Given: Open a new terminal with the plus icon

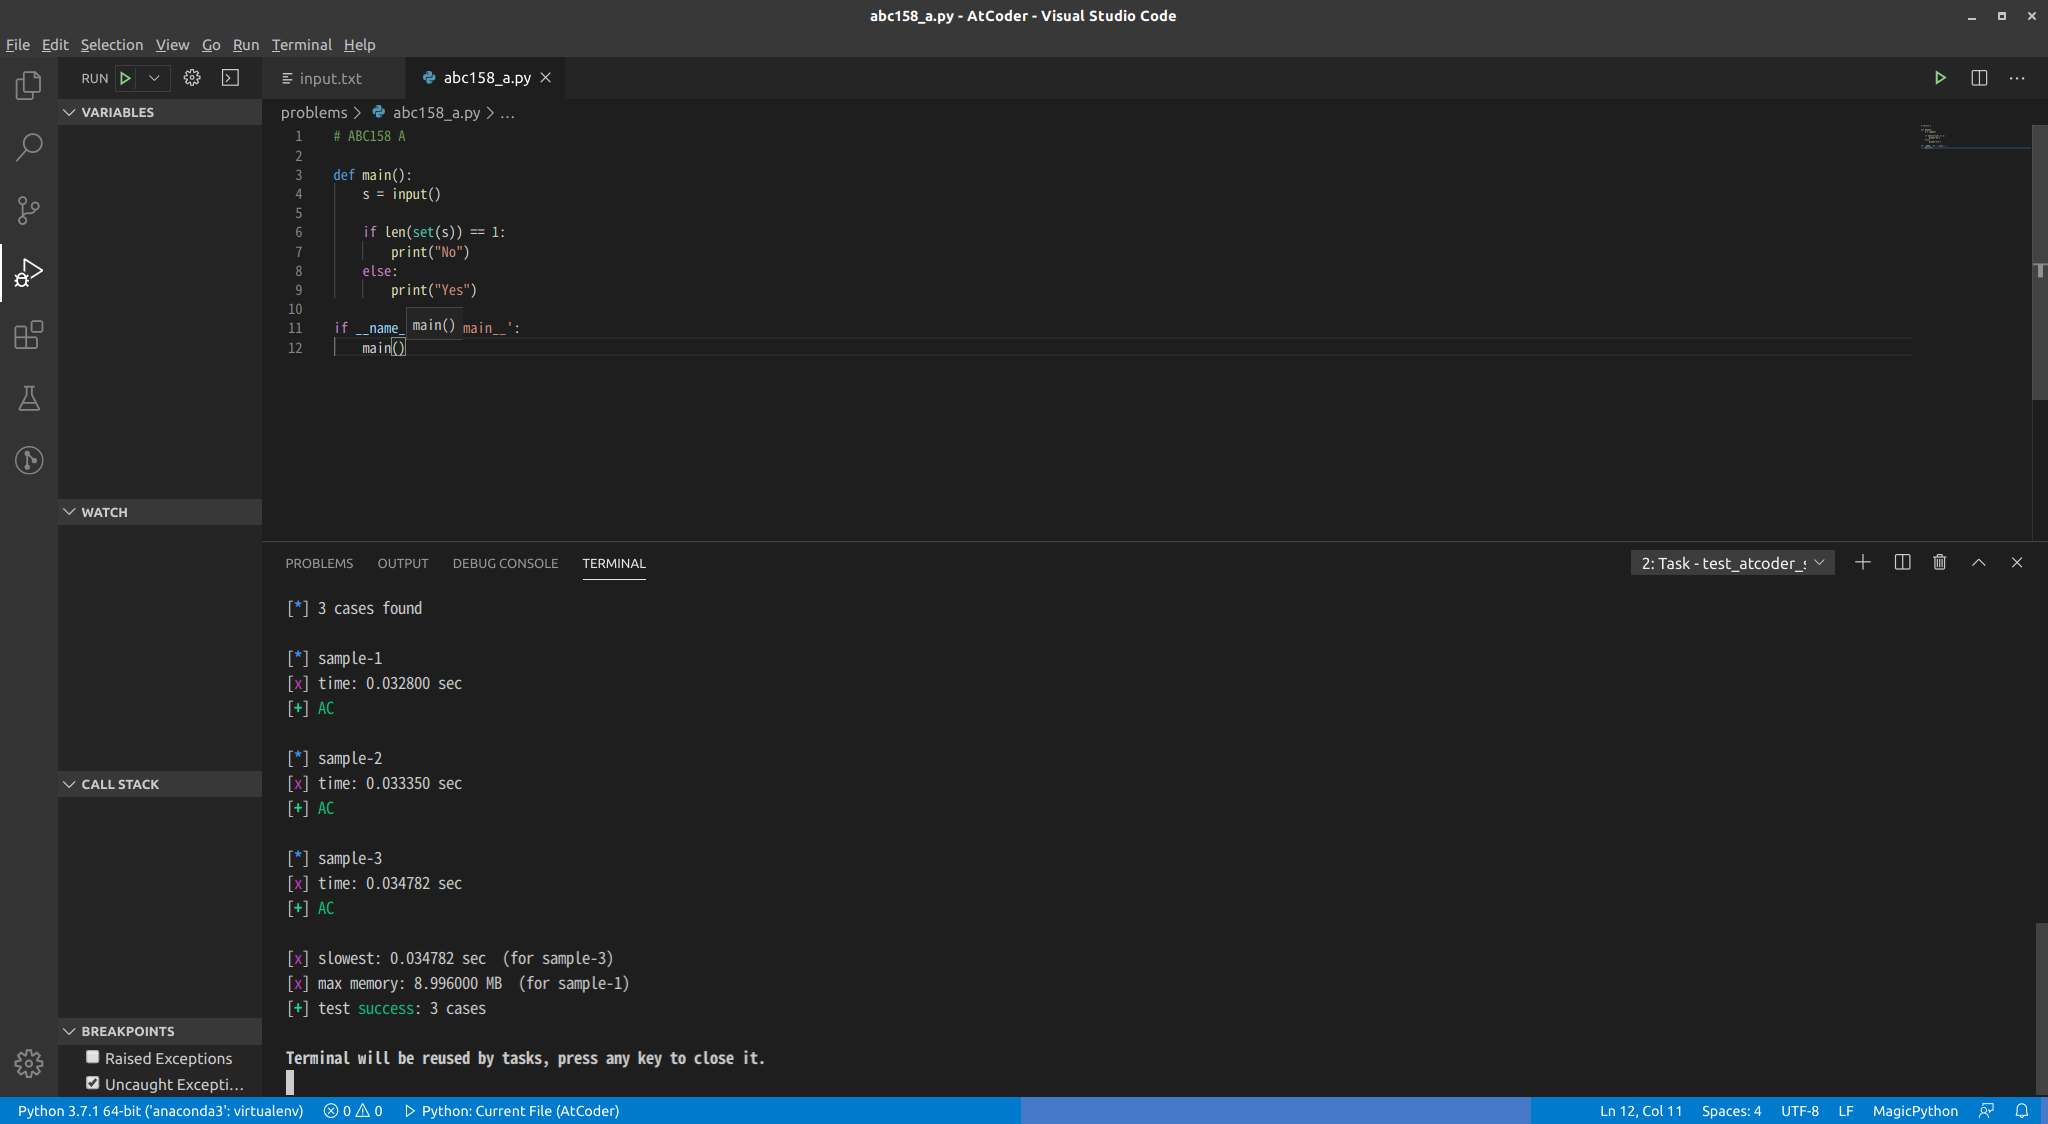Looking at the screenshot, I should tap(1862, 562).
